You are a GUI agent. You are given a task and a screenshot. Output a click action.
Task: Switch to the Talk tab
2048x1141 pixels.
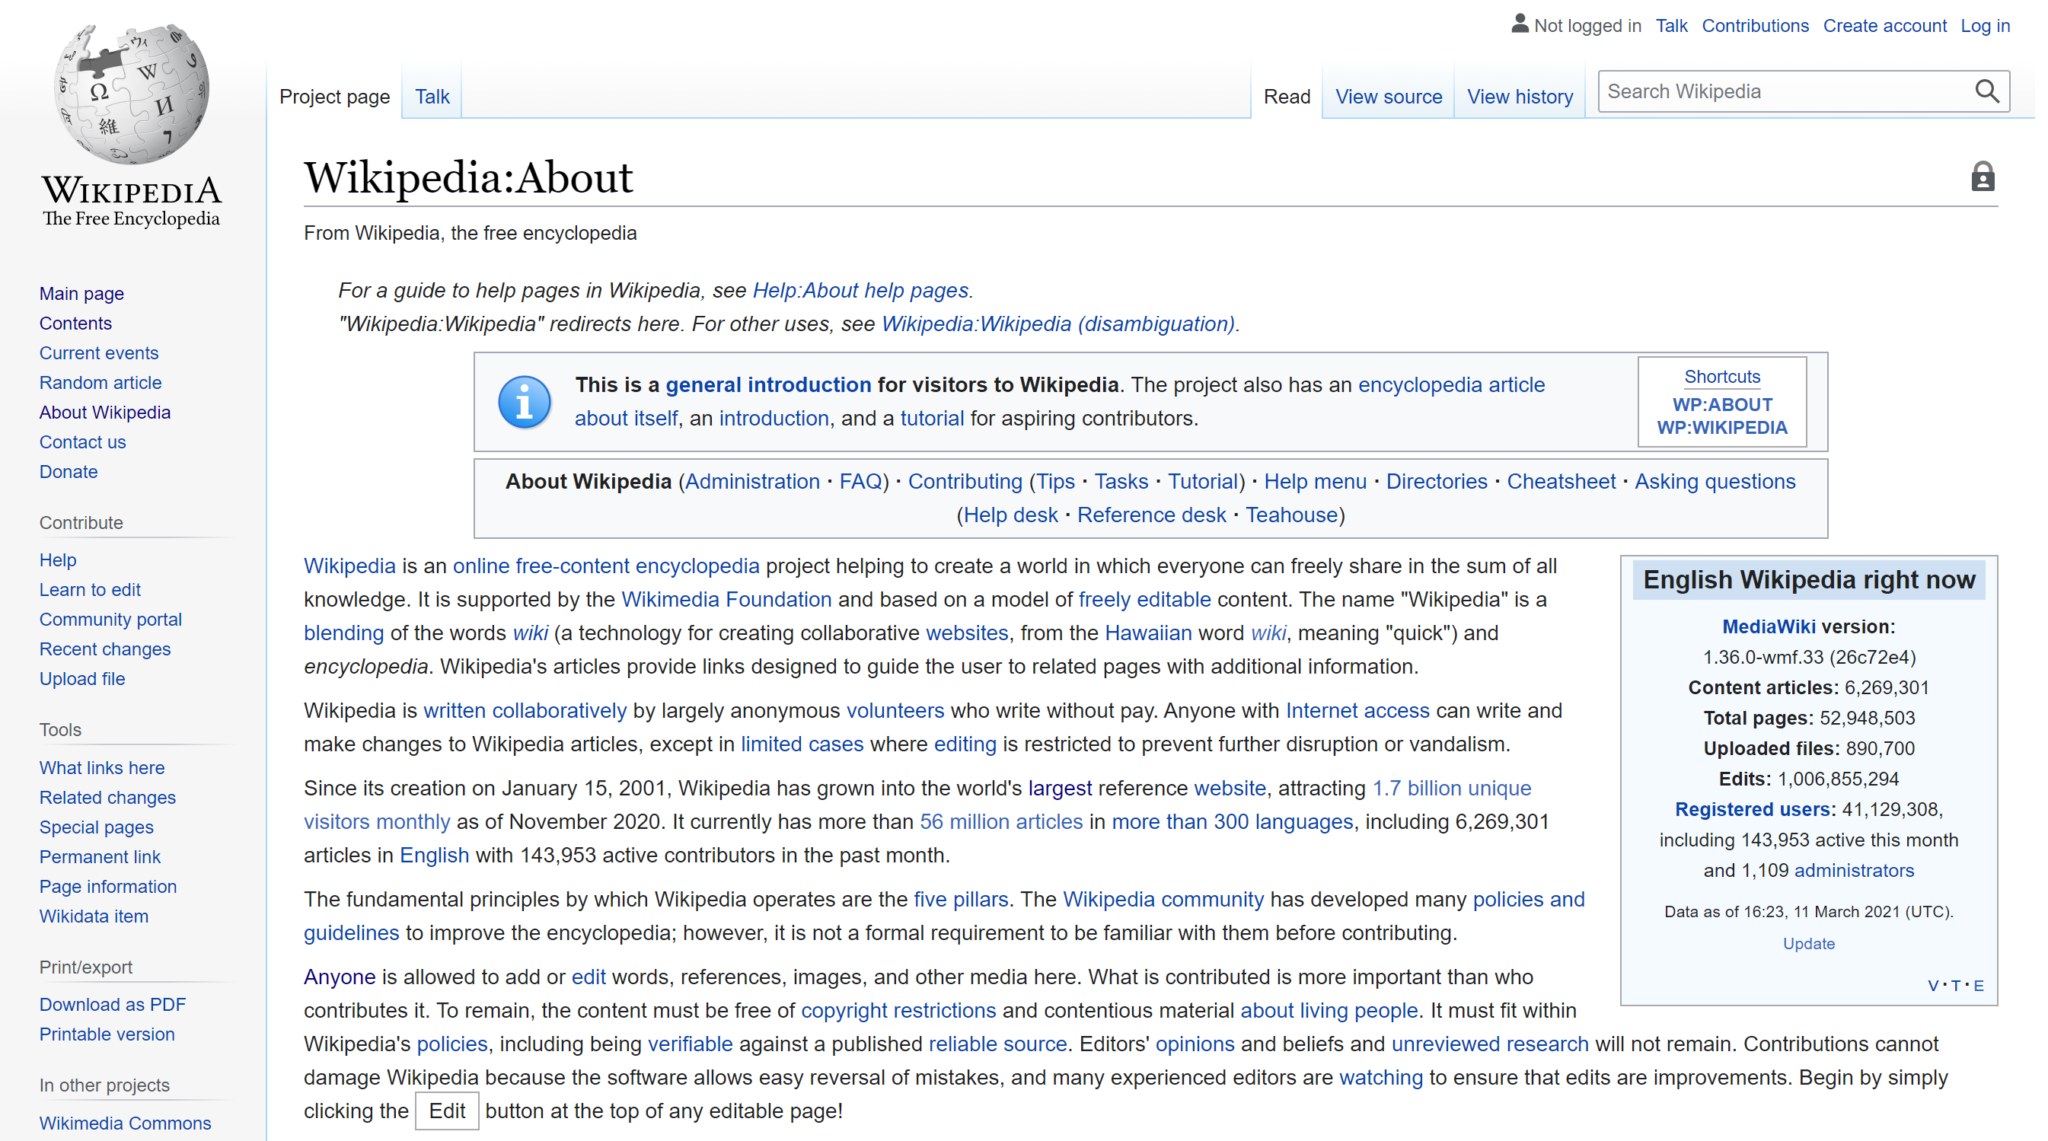tap(431, 96)
